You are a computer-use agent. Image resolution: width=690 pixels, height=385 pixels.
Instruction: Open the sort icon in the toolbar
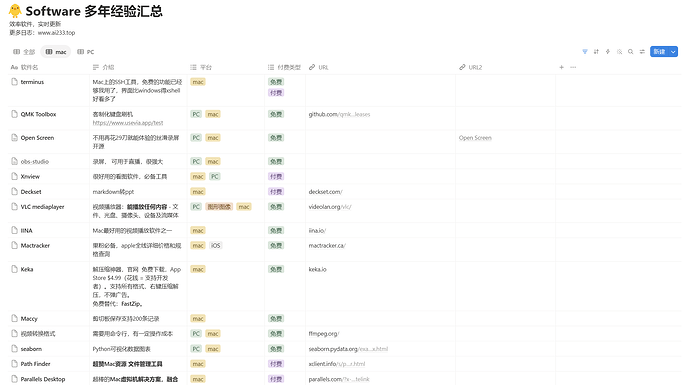[596, 52]
